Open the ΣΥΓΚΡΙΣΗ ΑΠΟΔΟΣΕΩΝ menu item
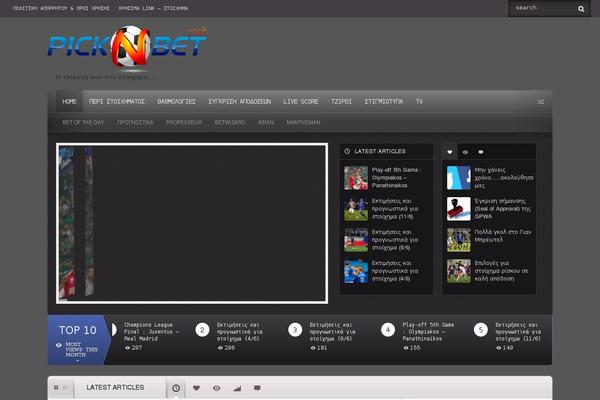The height and width of the screenshot is (400, 600). [x=240, y=101]
